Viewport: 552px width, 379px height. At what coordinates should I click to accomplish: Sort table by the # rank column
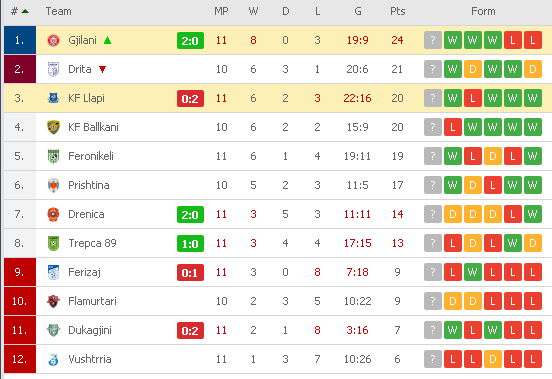click(x=19, y=12)
